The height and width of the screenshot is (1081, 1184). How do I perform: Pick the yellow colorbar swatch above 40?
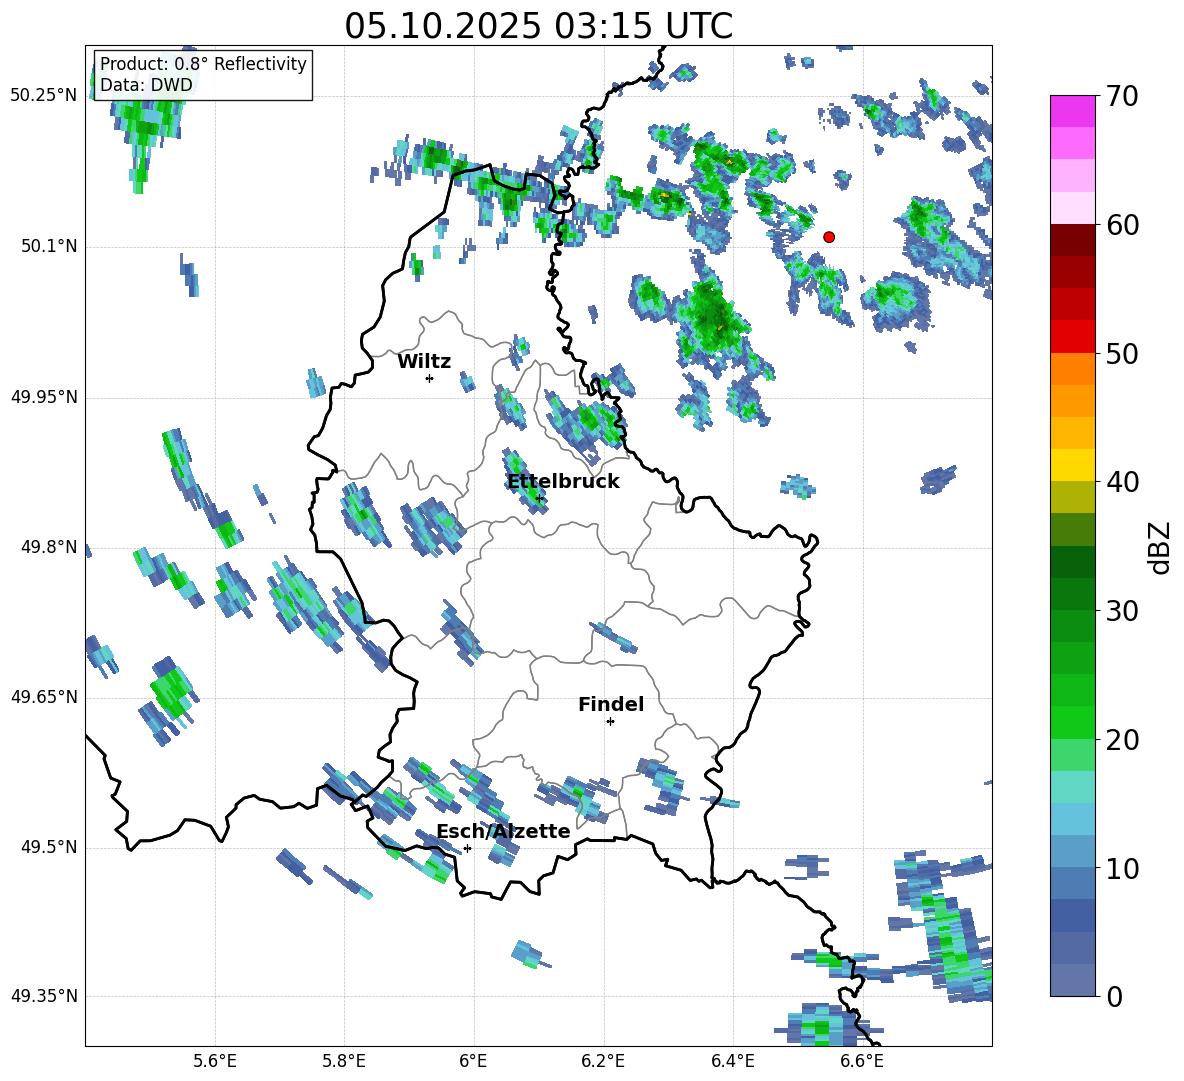(1073, 465)
